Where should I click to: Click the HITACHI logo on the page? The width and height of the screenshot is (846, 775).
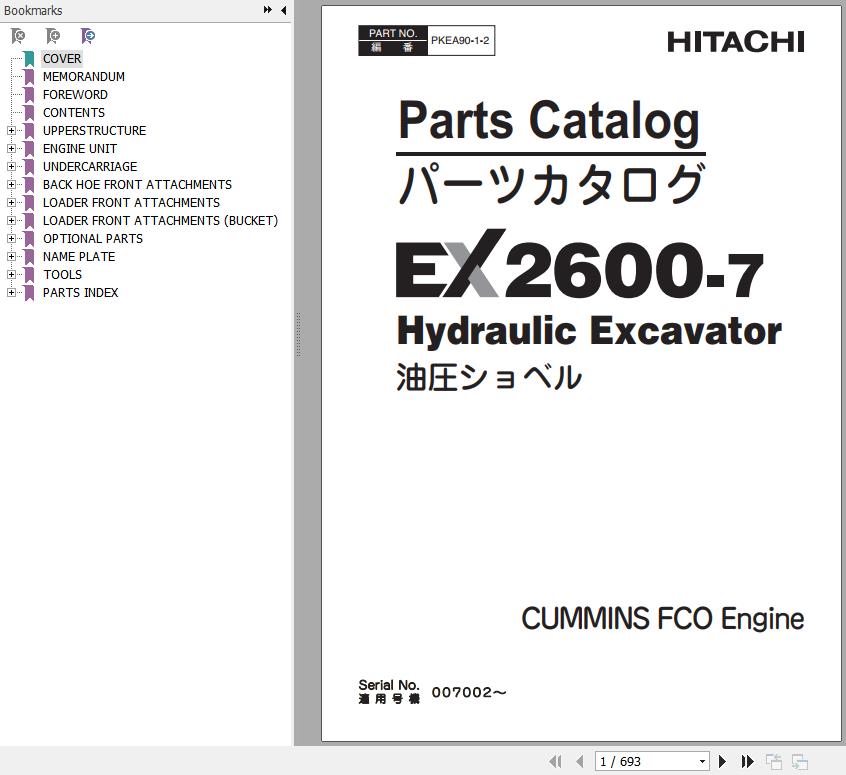click(736, 42)
